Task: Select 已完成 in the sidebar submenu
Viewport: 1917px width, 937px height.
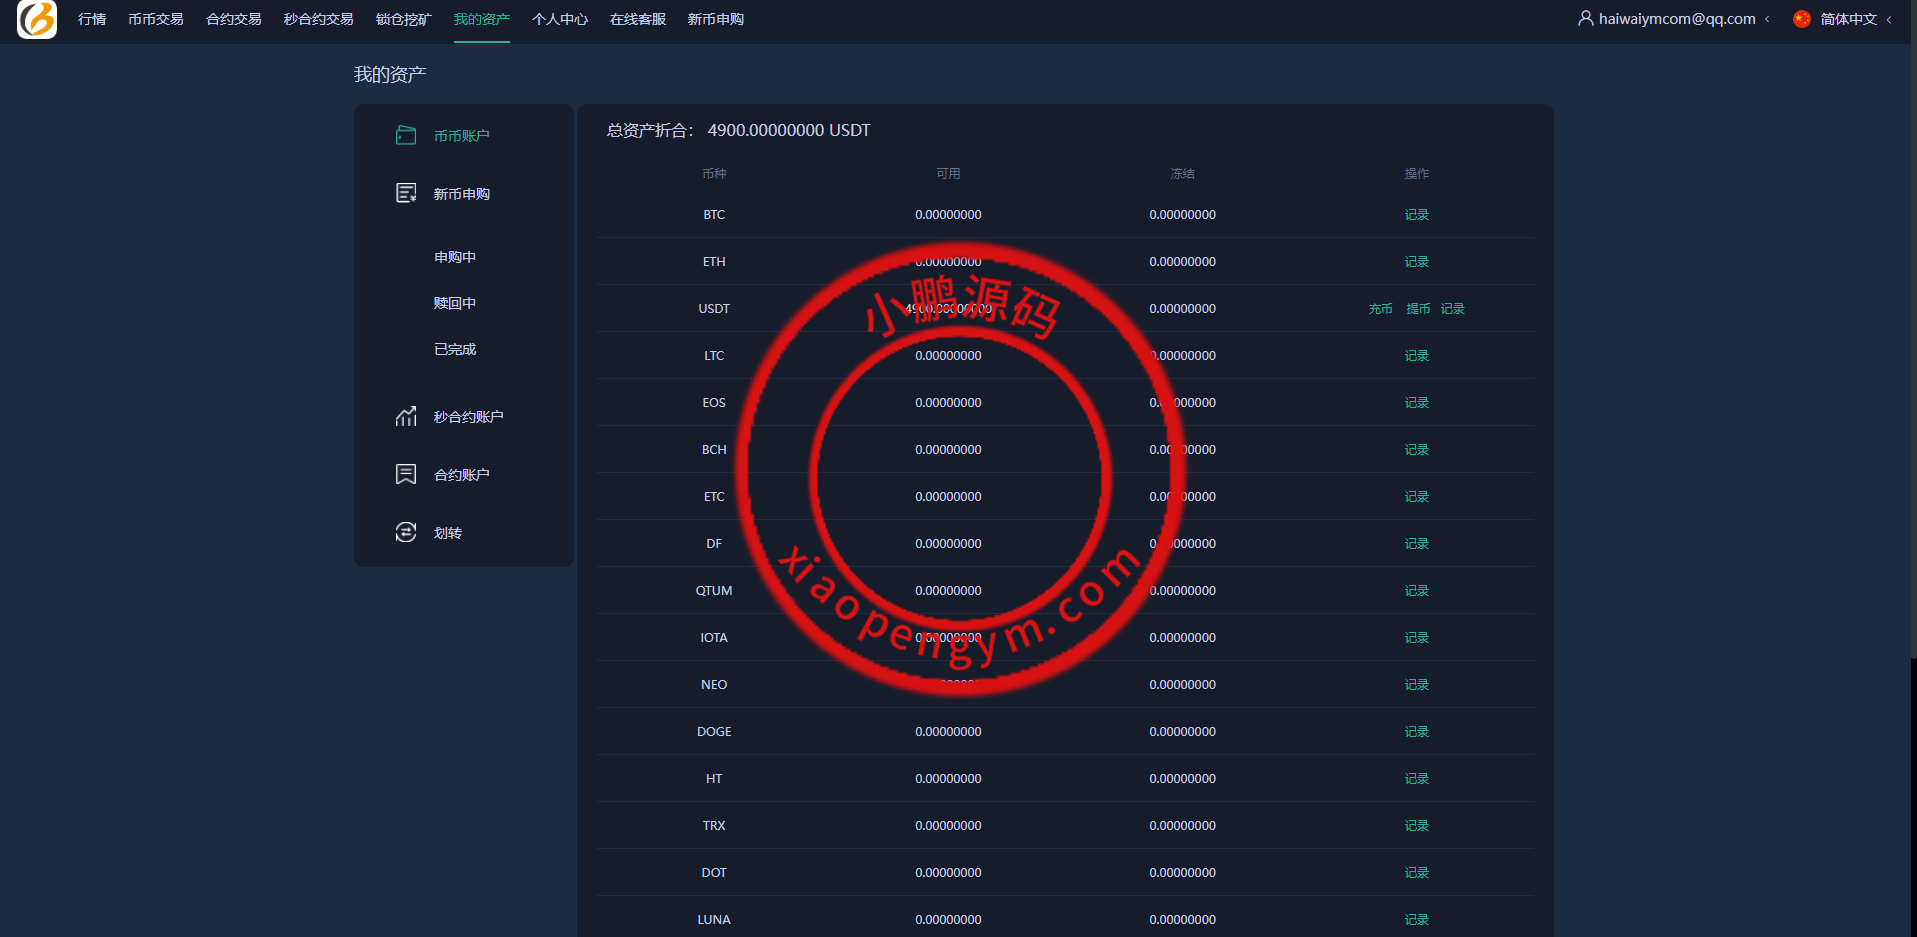Action: [x=455, y=349]
